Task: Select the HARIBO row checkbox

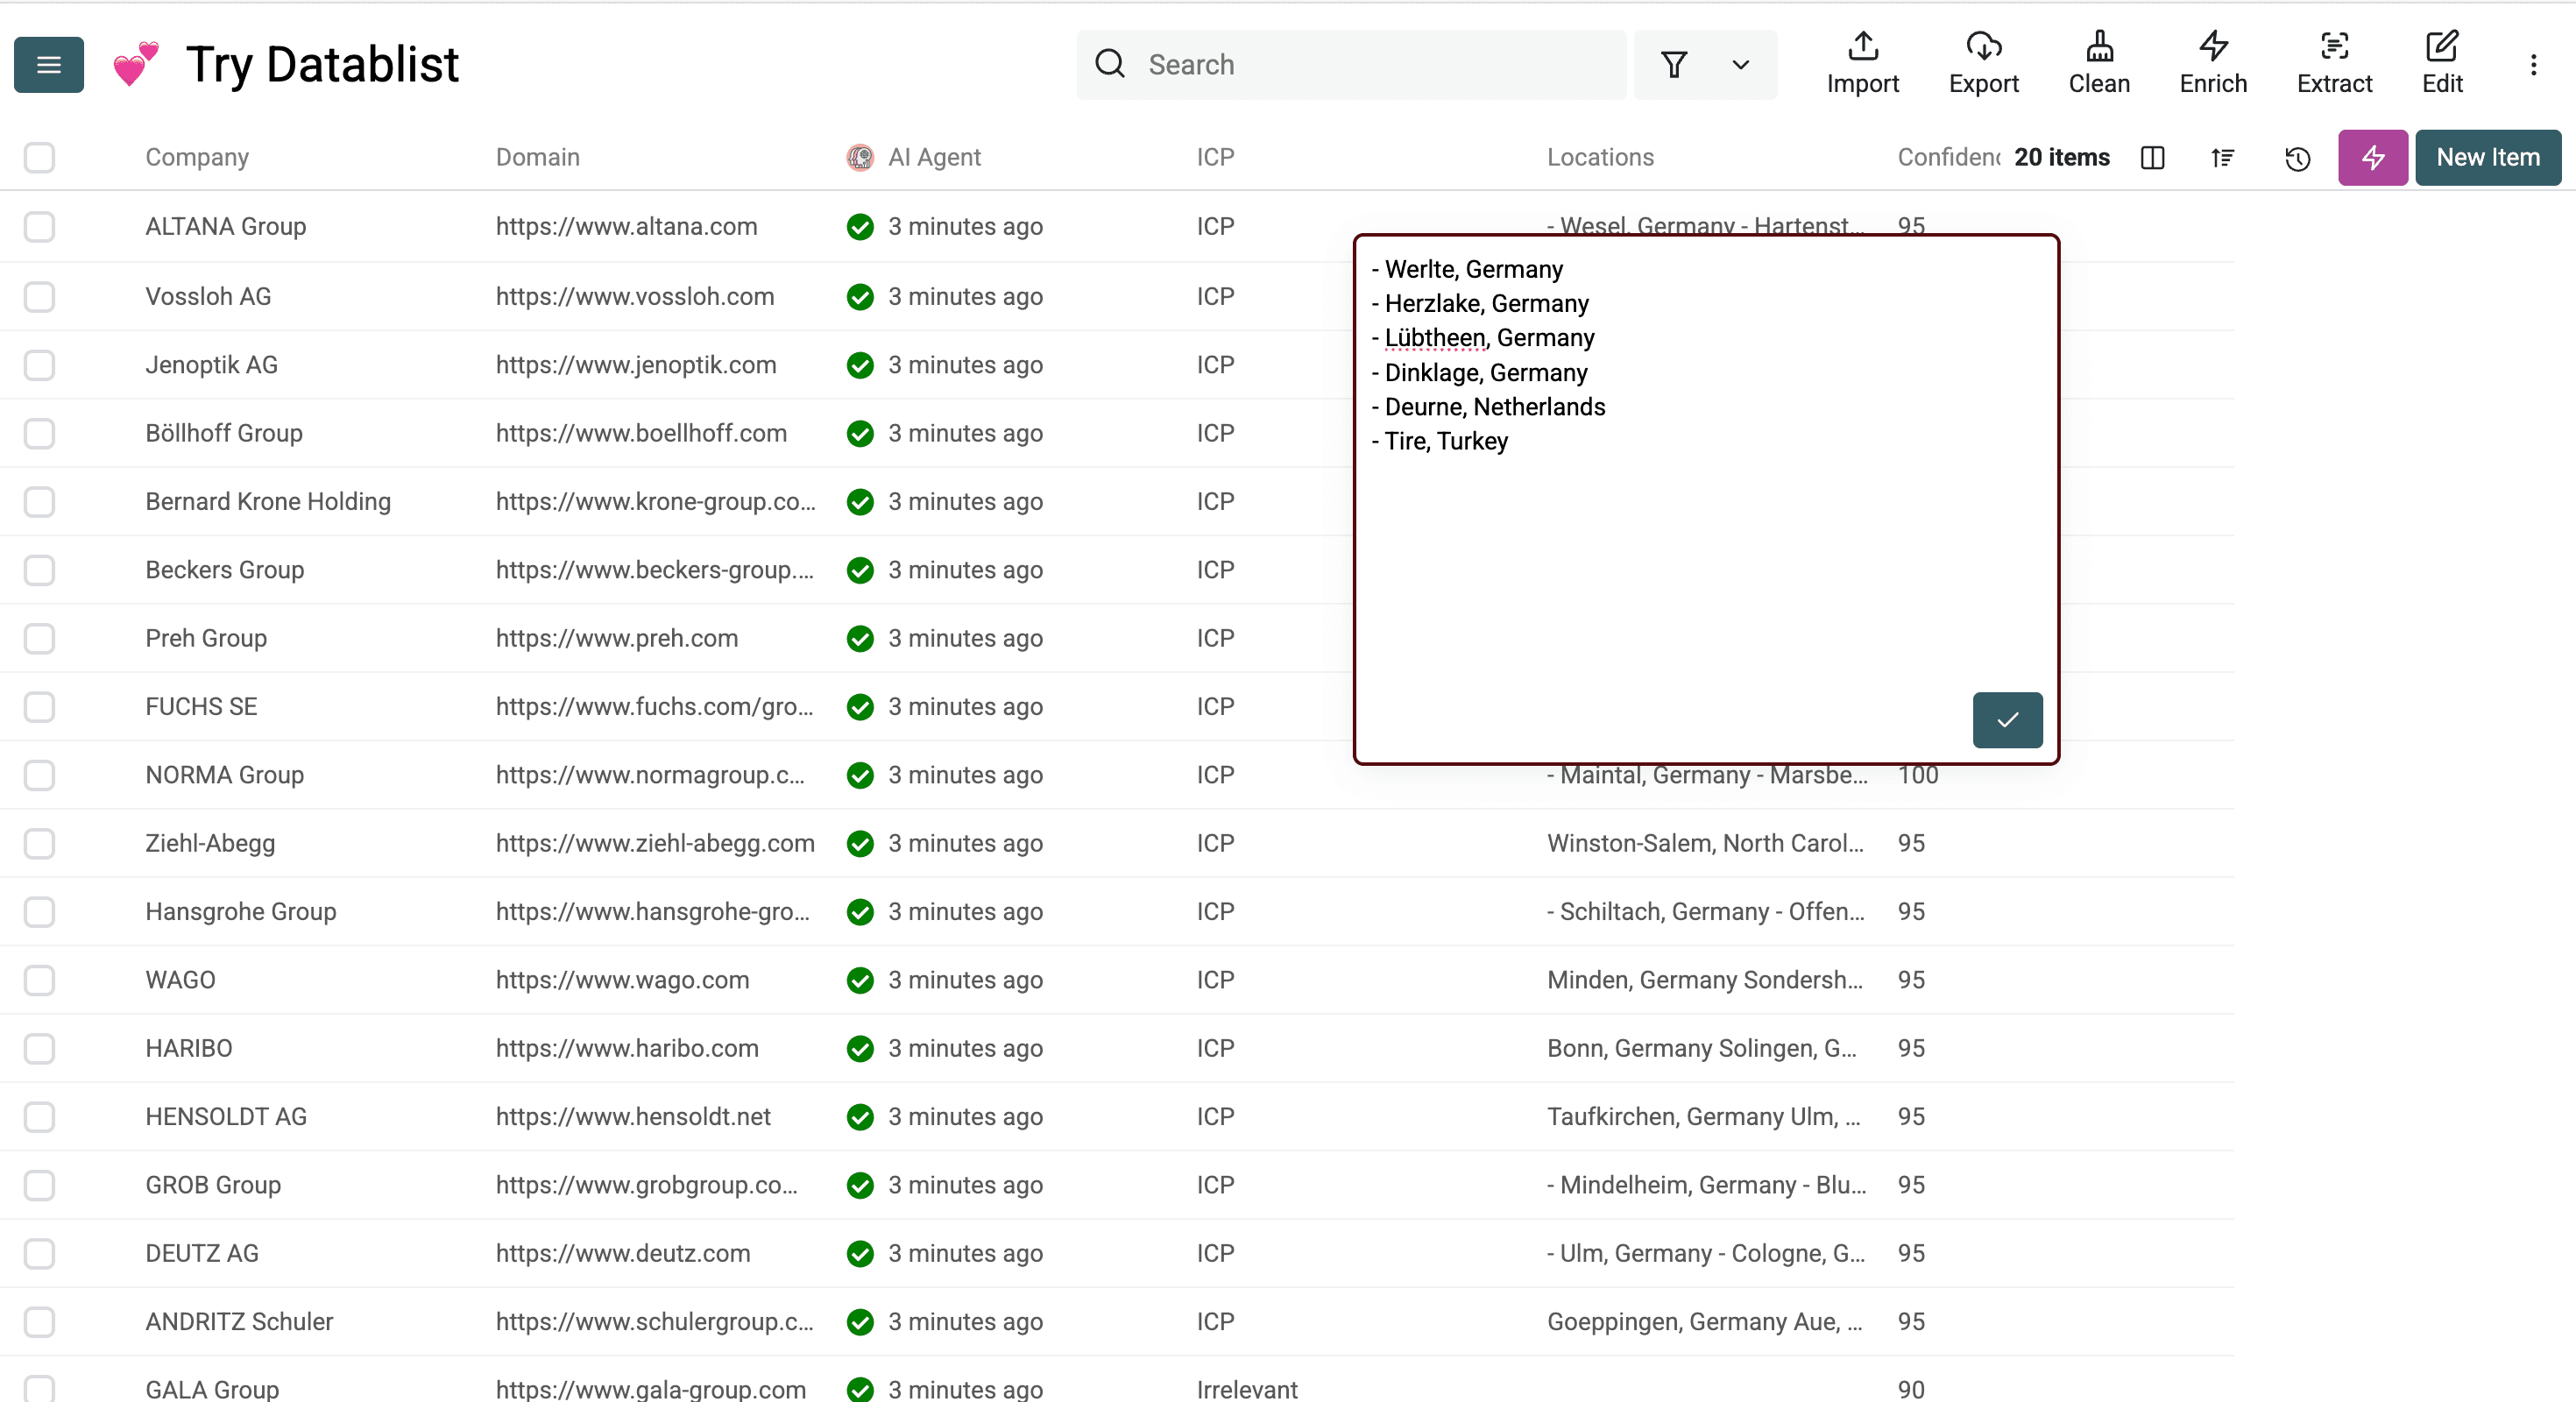Action: (39, 1048)
